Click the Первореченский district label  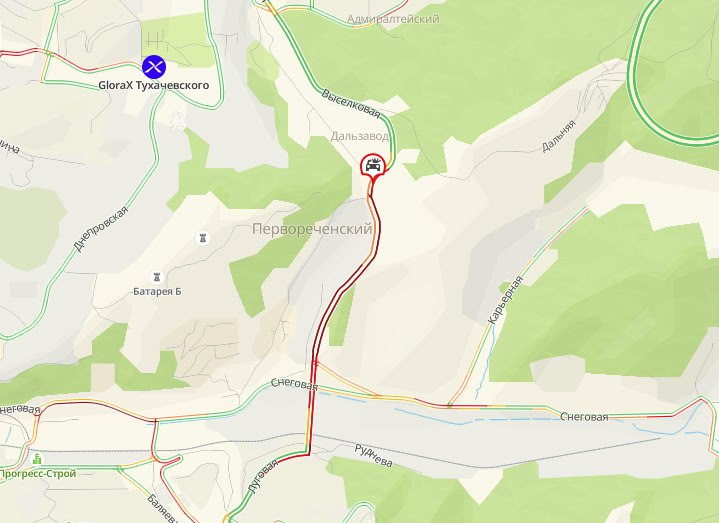click(x=312, y=229)
